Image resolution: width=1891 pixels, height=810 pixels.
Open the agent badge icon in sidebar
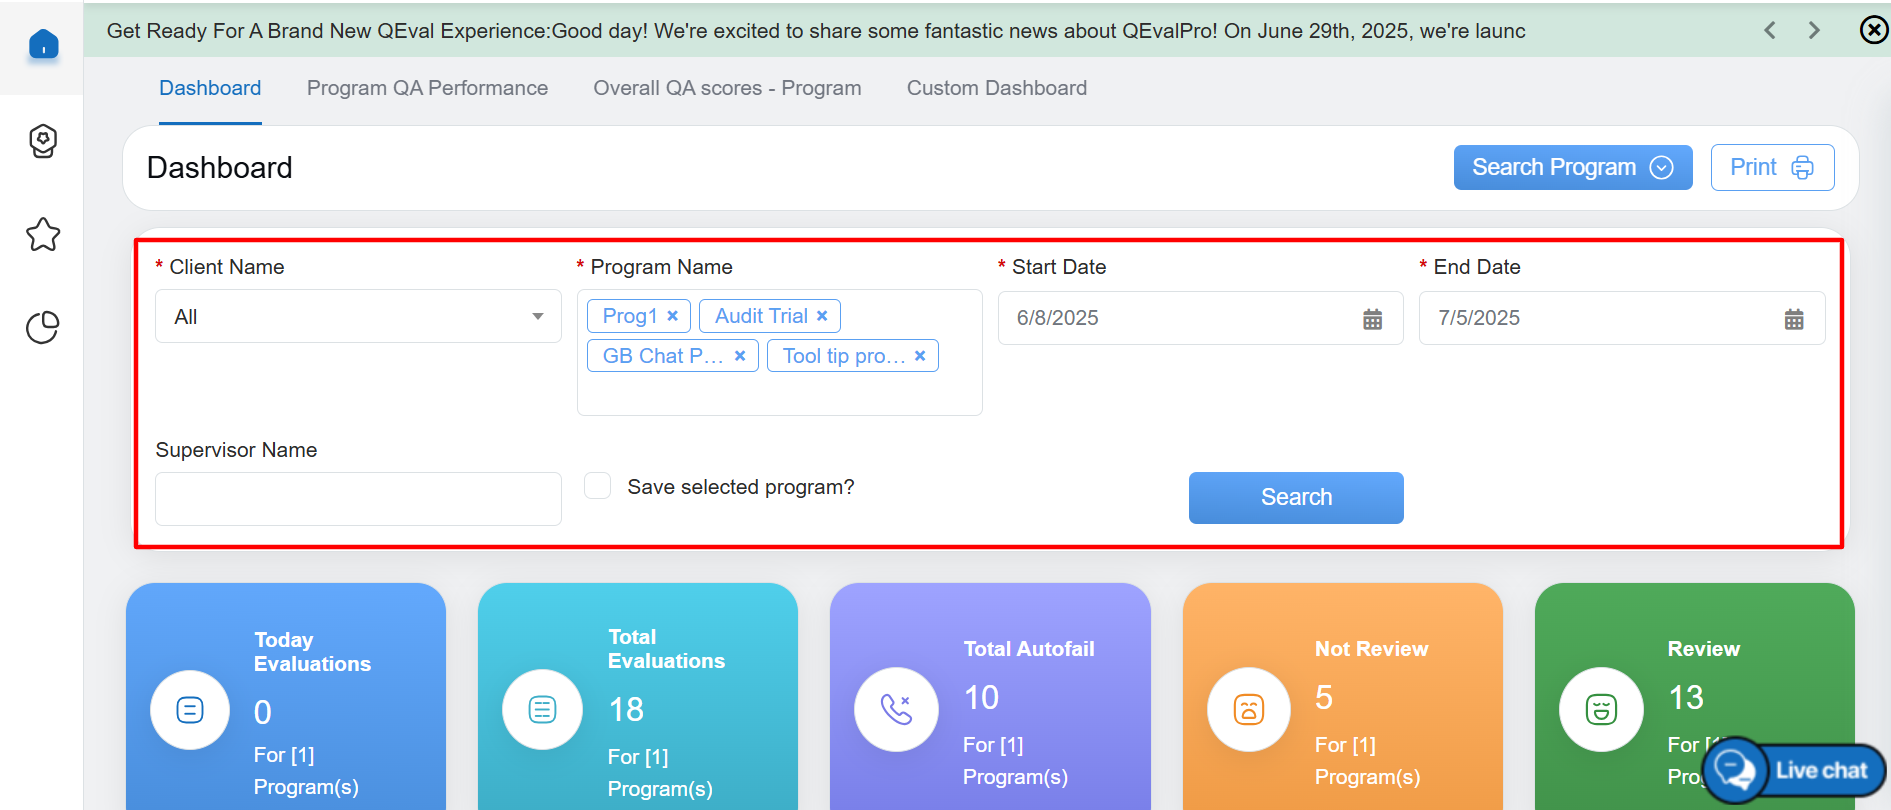point(43,141)
